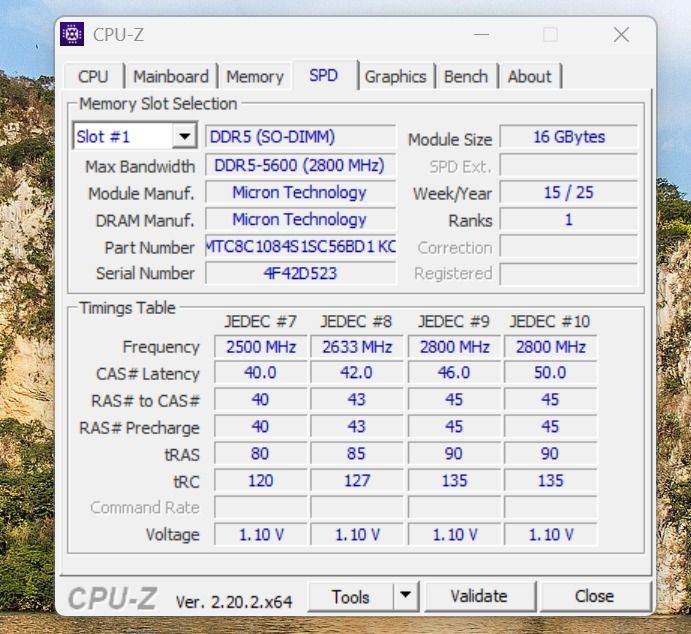Click the CPU-Z app icon in title bar
Screen dimensions: 691x634
(72, 34)
